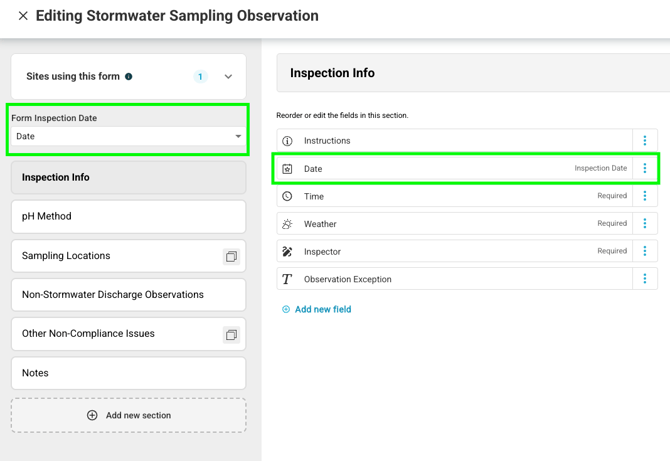The image size is (670, 461).
Task: Open Non-Stormwater Discharge Observations section
Action: (128, 295)
